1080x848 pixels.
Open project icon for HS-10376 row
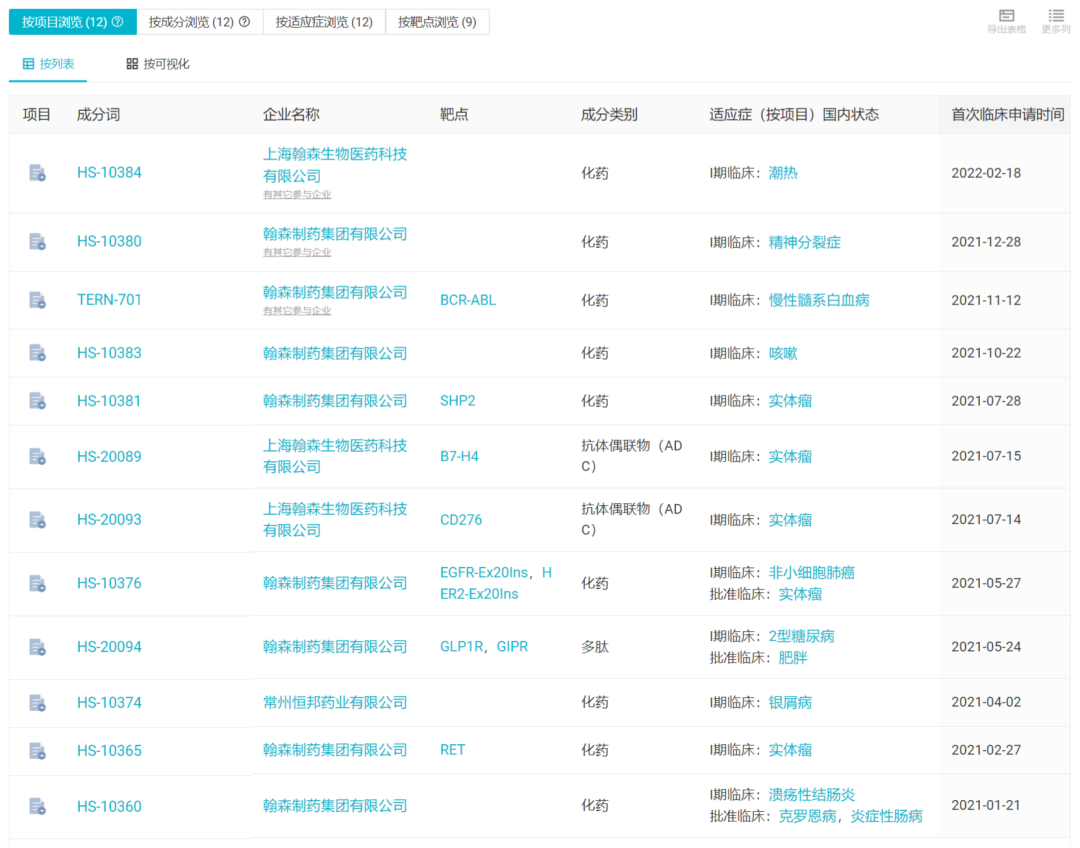pos(37,583)
